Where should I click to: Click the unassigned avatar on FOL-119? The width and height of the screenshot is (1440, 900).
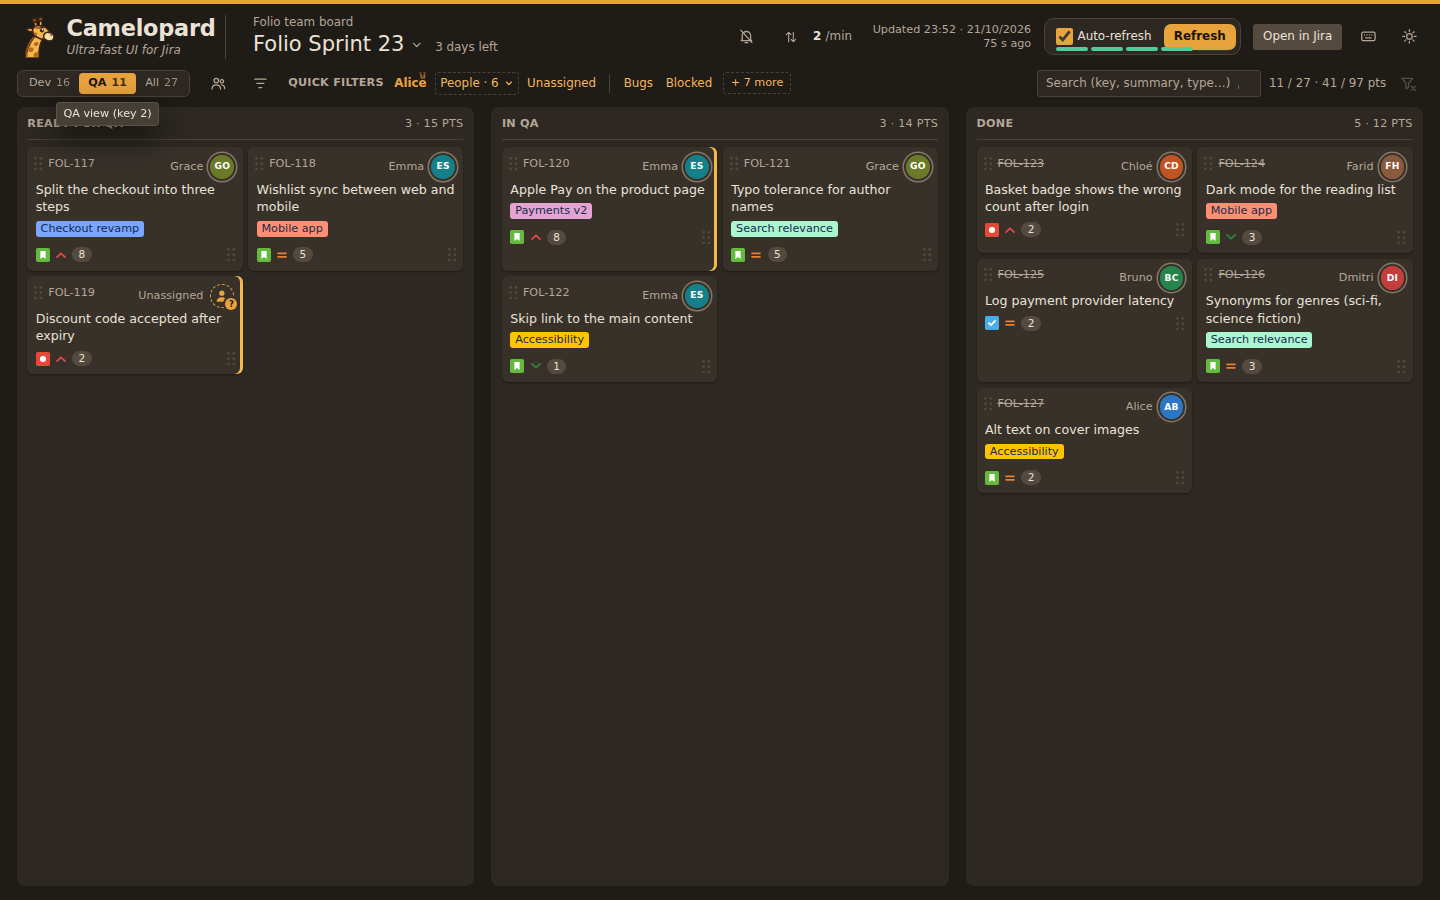point(222,295)
